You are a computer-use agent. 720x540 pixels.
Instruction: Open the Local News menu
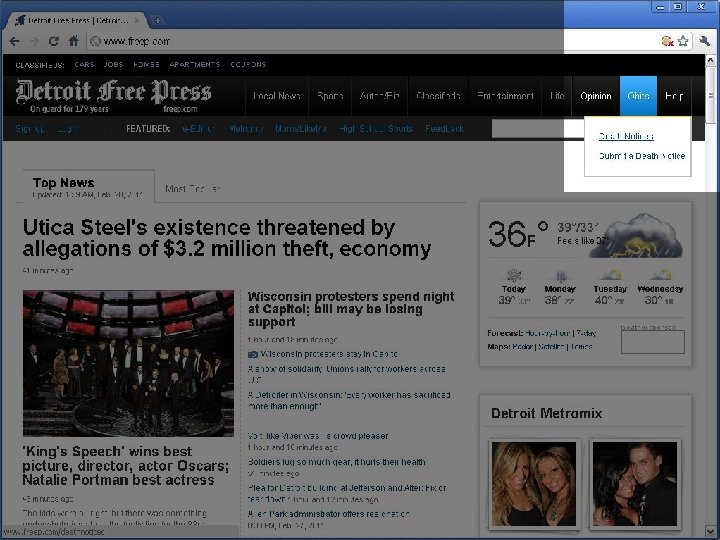click(277, 96)
